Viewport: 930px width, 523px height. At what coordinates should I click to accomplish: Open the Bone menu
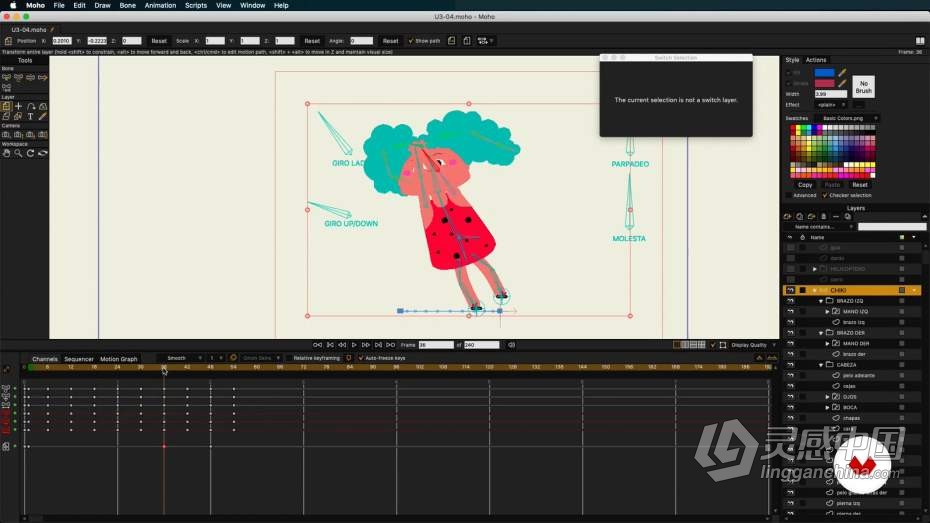pos(128,5)
